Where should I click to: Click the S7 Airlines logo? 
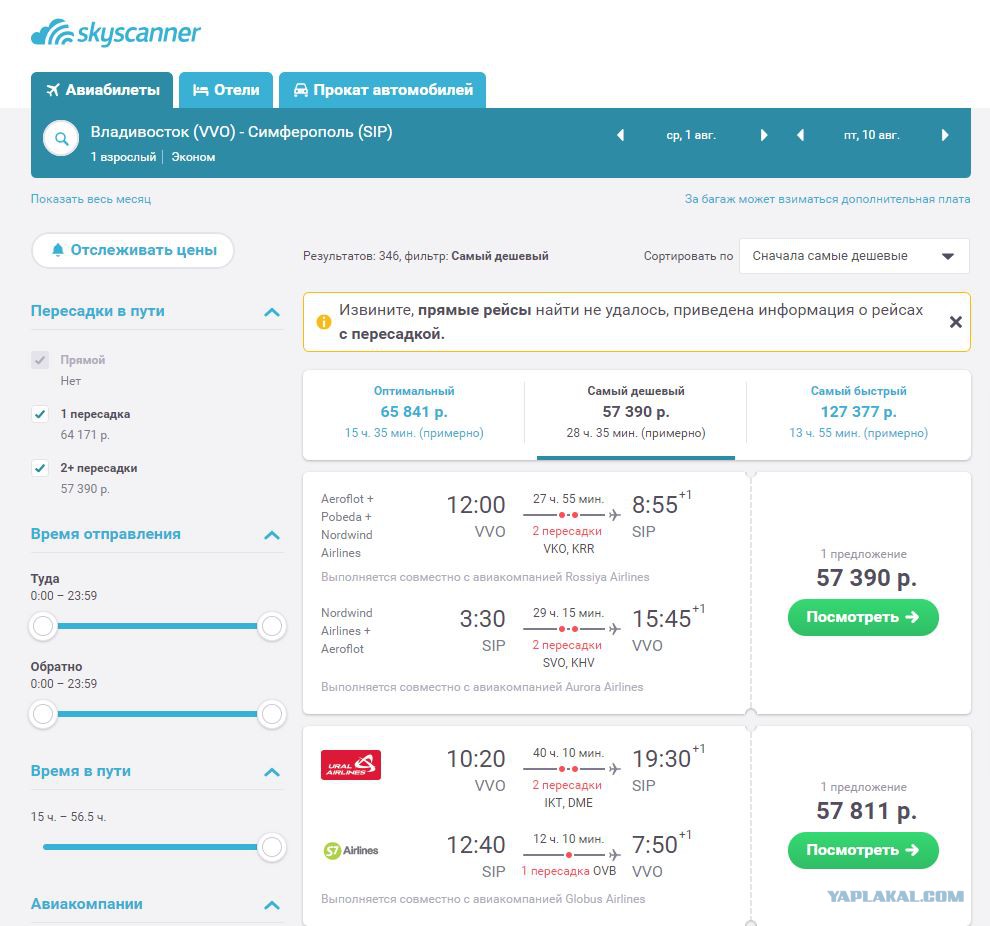[350, 851]
